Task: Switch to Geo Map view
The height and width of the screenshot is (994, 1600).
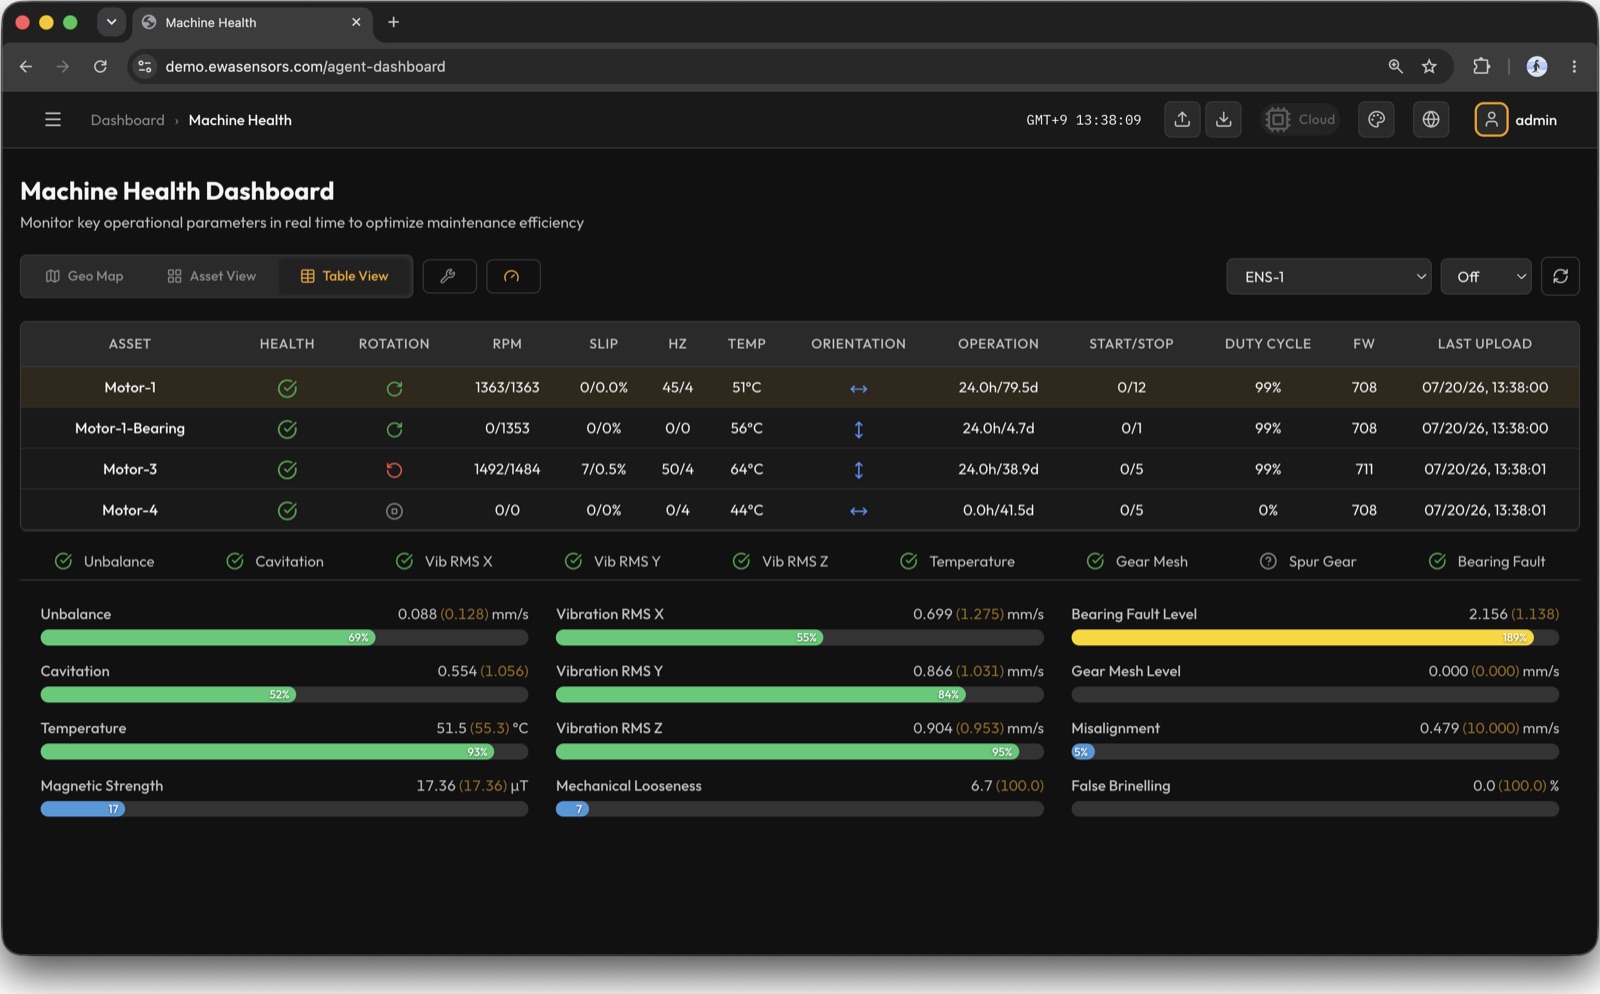Action: pyautogui.click(x=85, y=276)
